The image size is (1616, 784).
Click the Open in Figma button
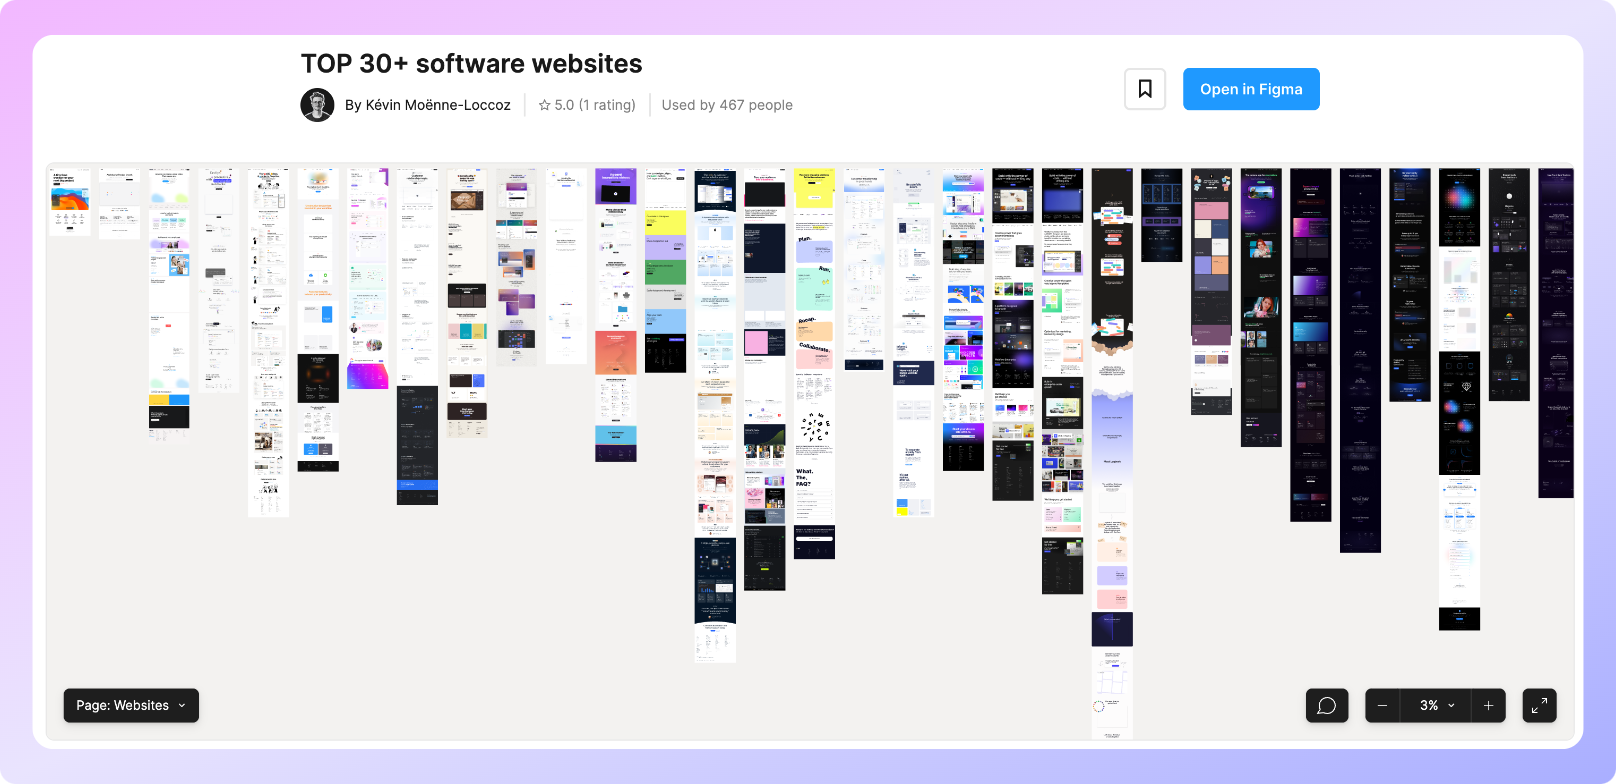point(1251,89)
